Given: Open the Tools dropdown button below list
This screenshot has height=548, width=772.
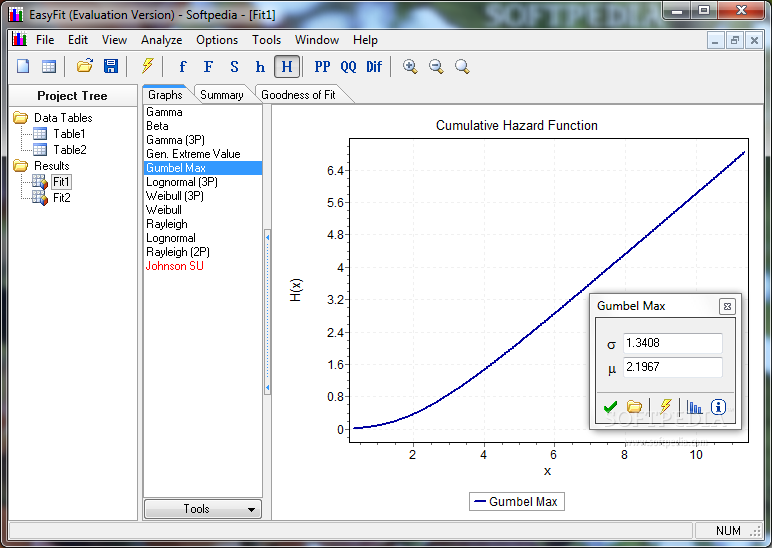Looking at the screenshot, I should click(202, 509).
